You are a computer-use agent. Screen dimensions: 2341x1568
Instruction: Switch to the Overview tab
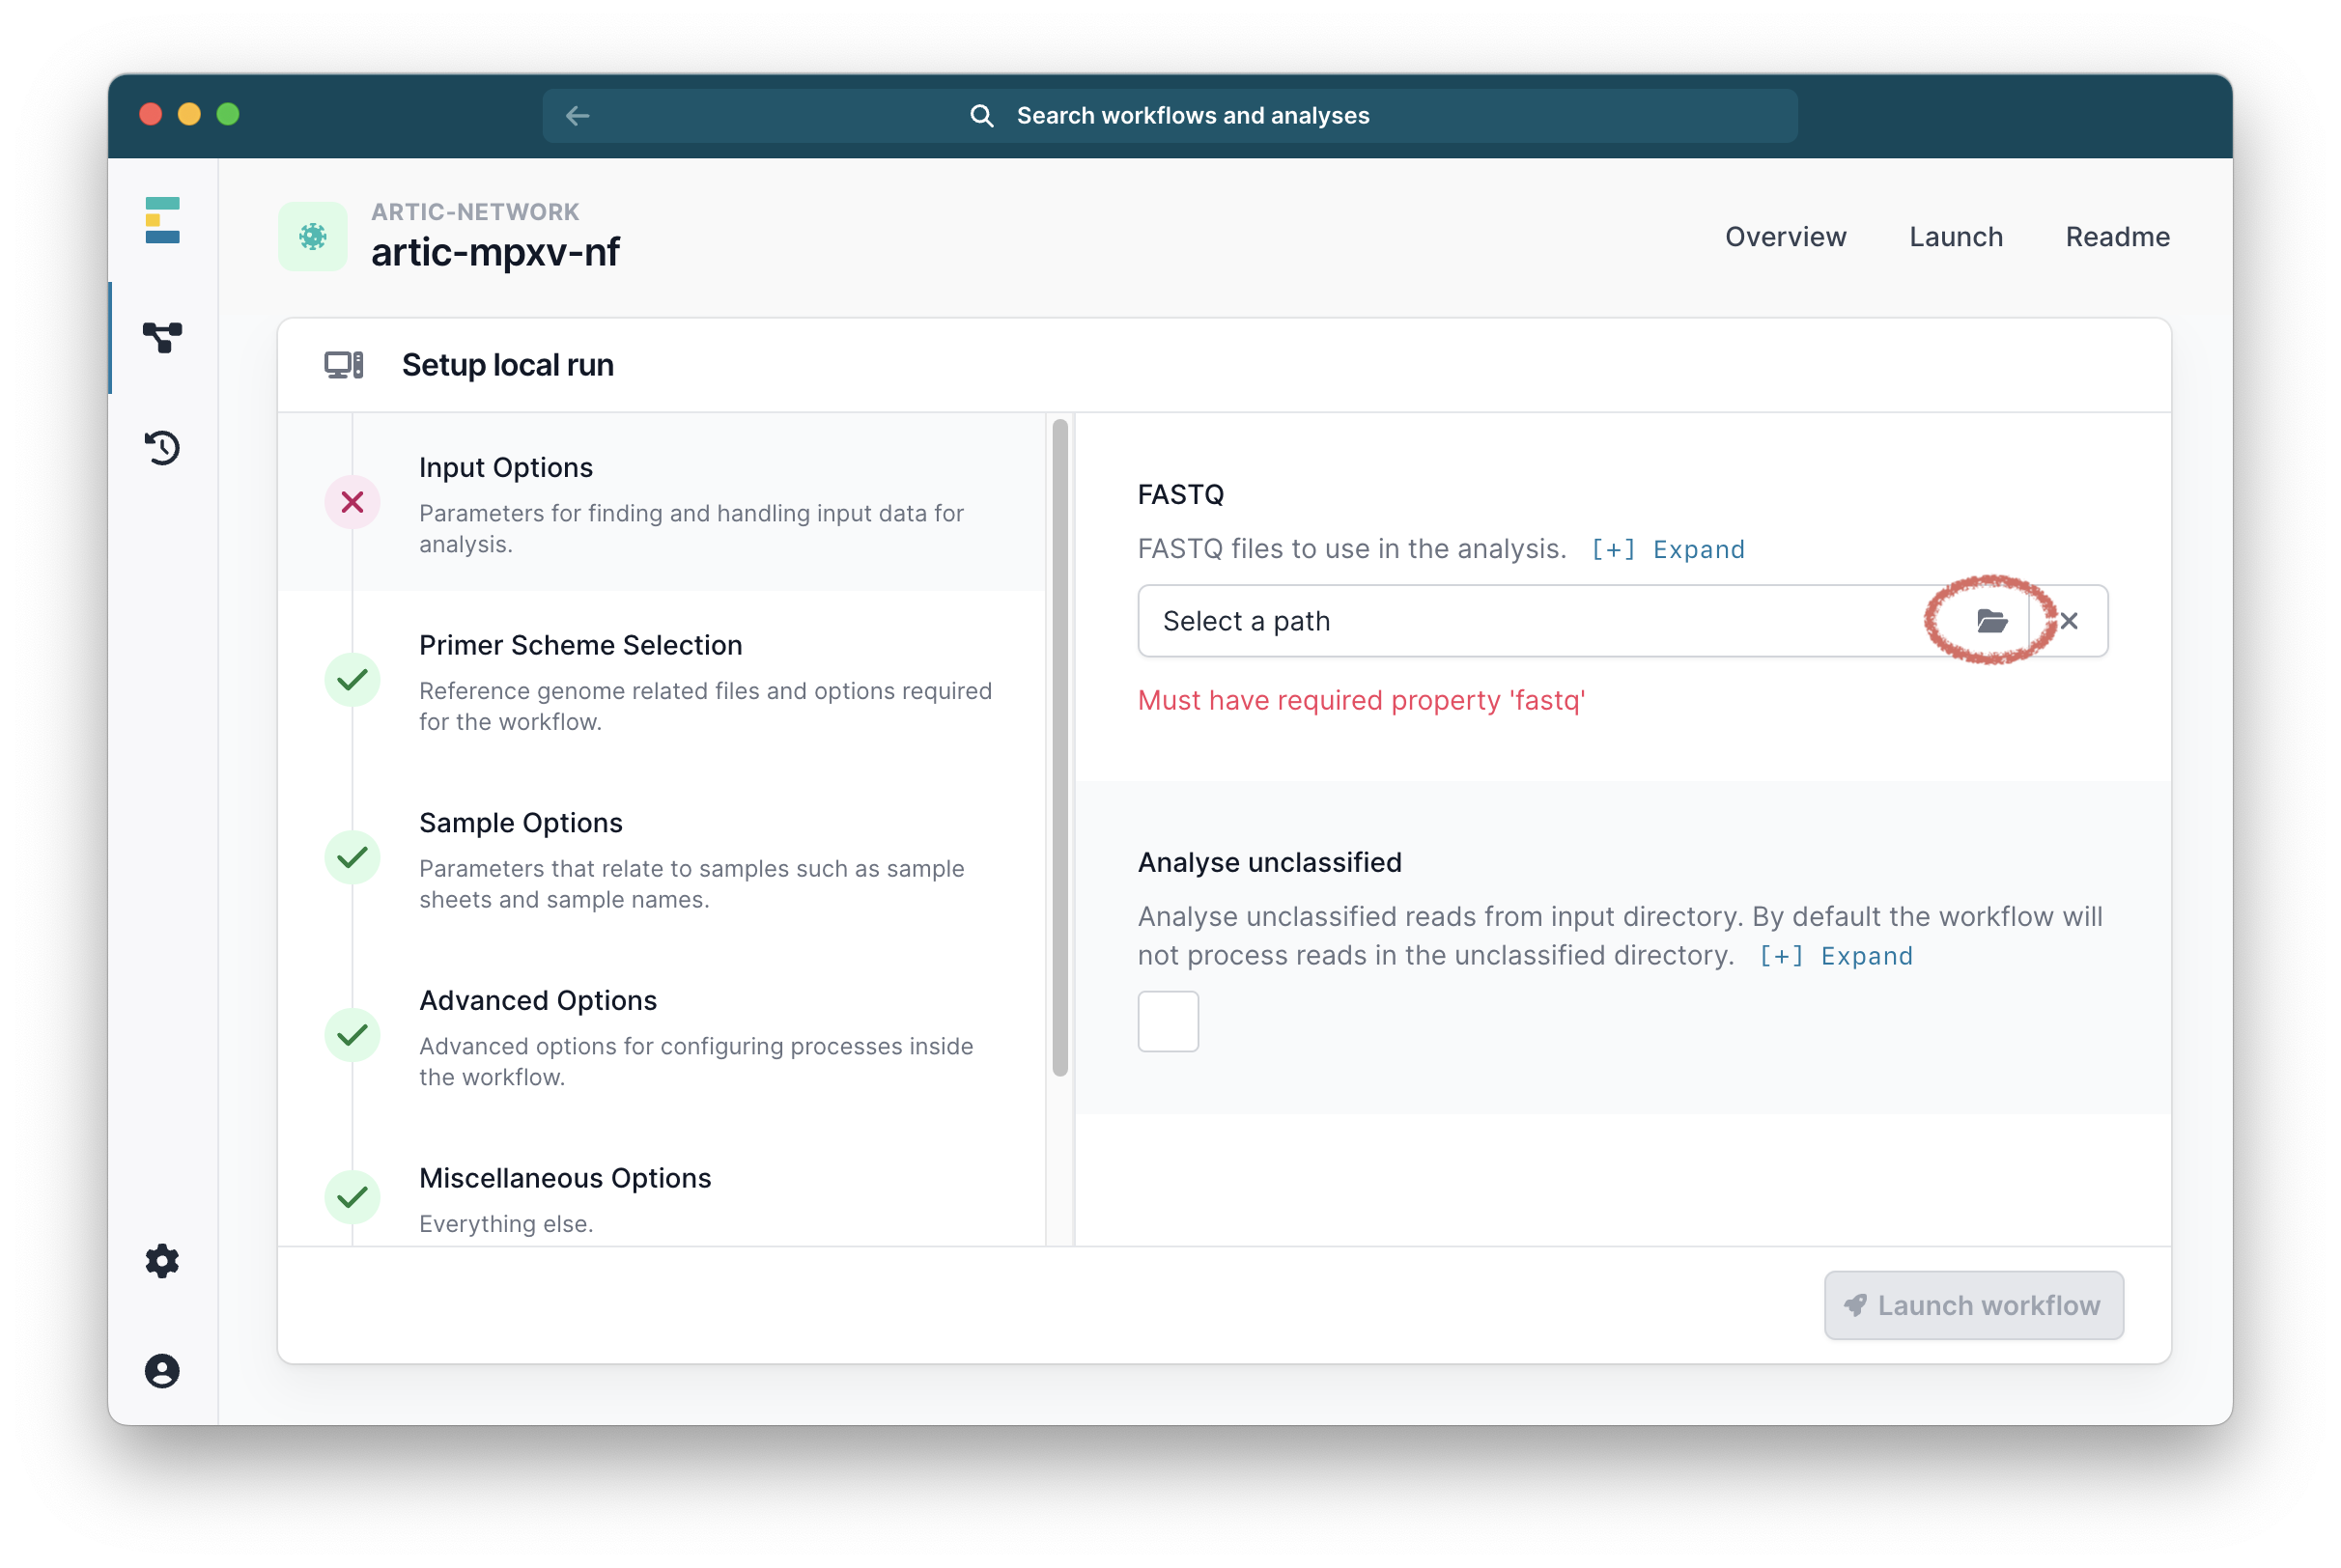click(1785, 237)
